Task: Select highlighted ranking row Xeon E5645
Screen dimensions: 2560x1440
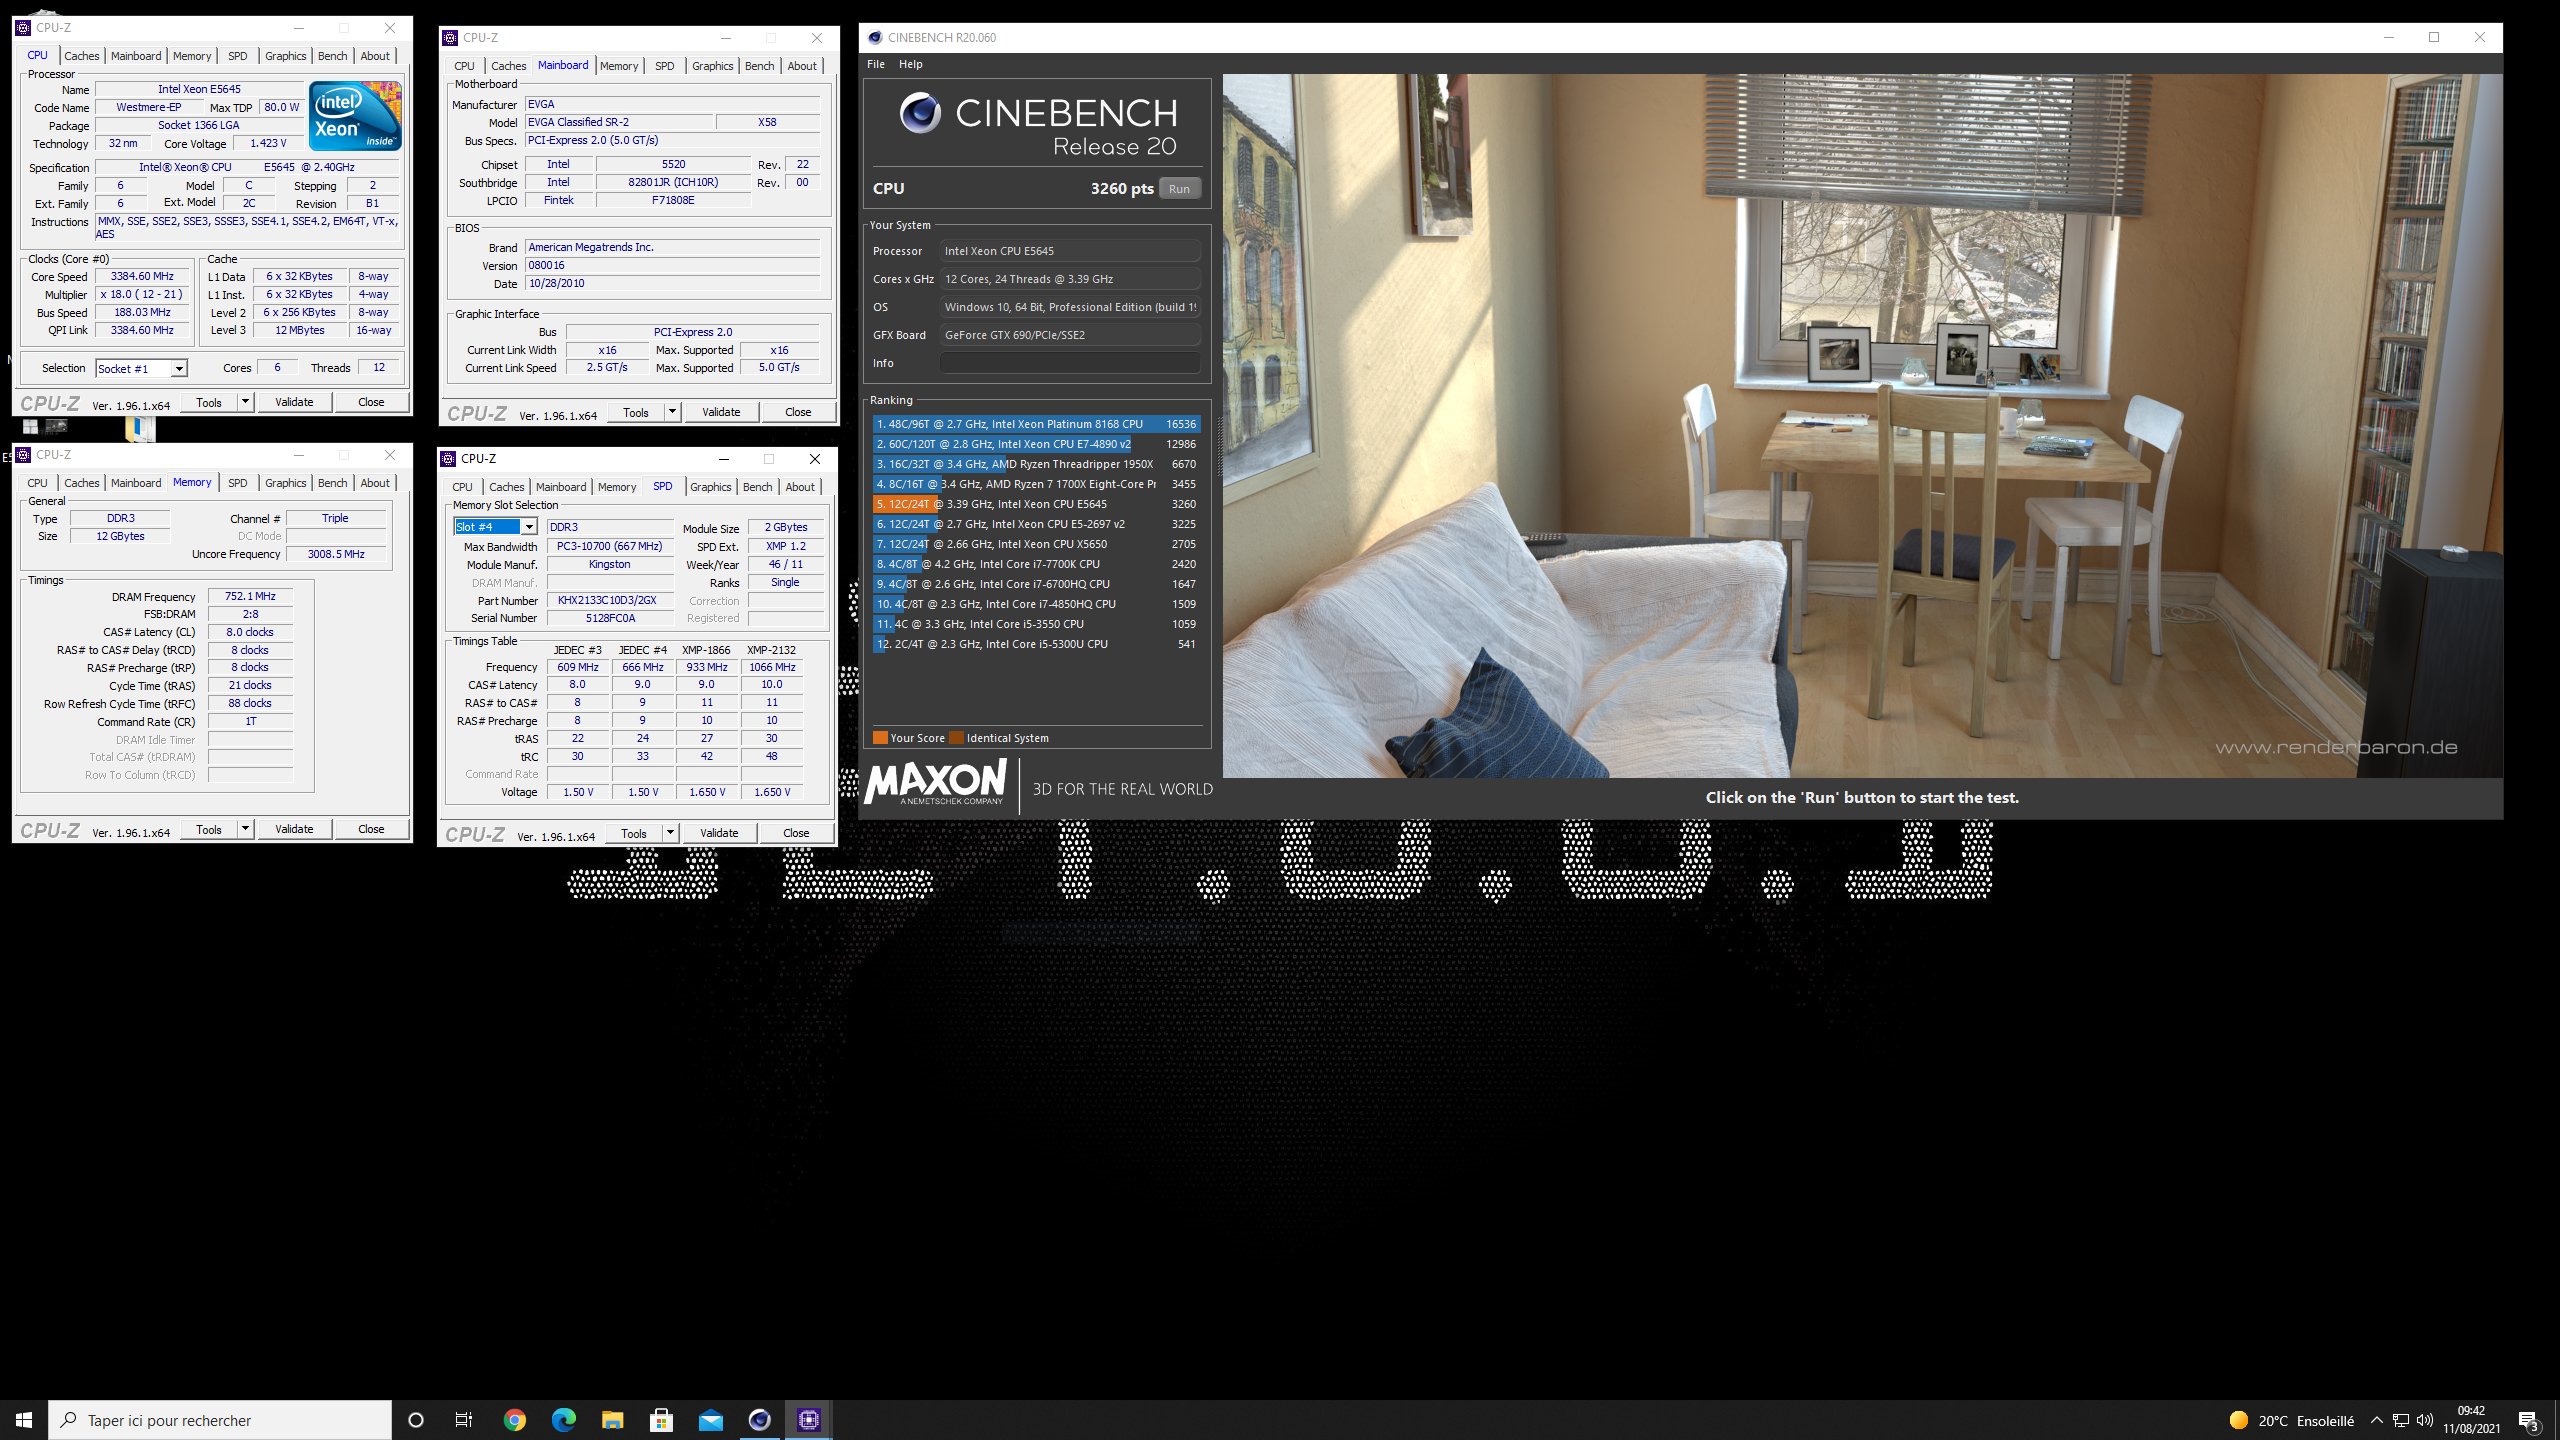Action: pos(1036,504)
